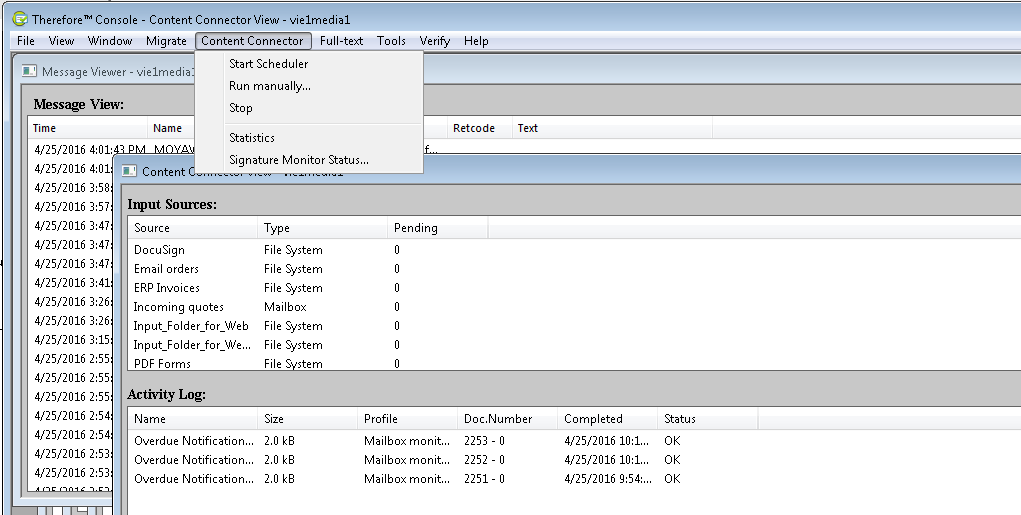
Task: Click the Mailbox type cell
Action: tap(285, 307)
